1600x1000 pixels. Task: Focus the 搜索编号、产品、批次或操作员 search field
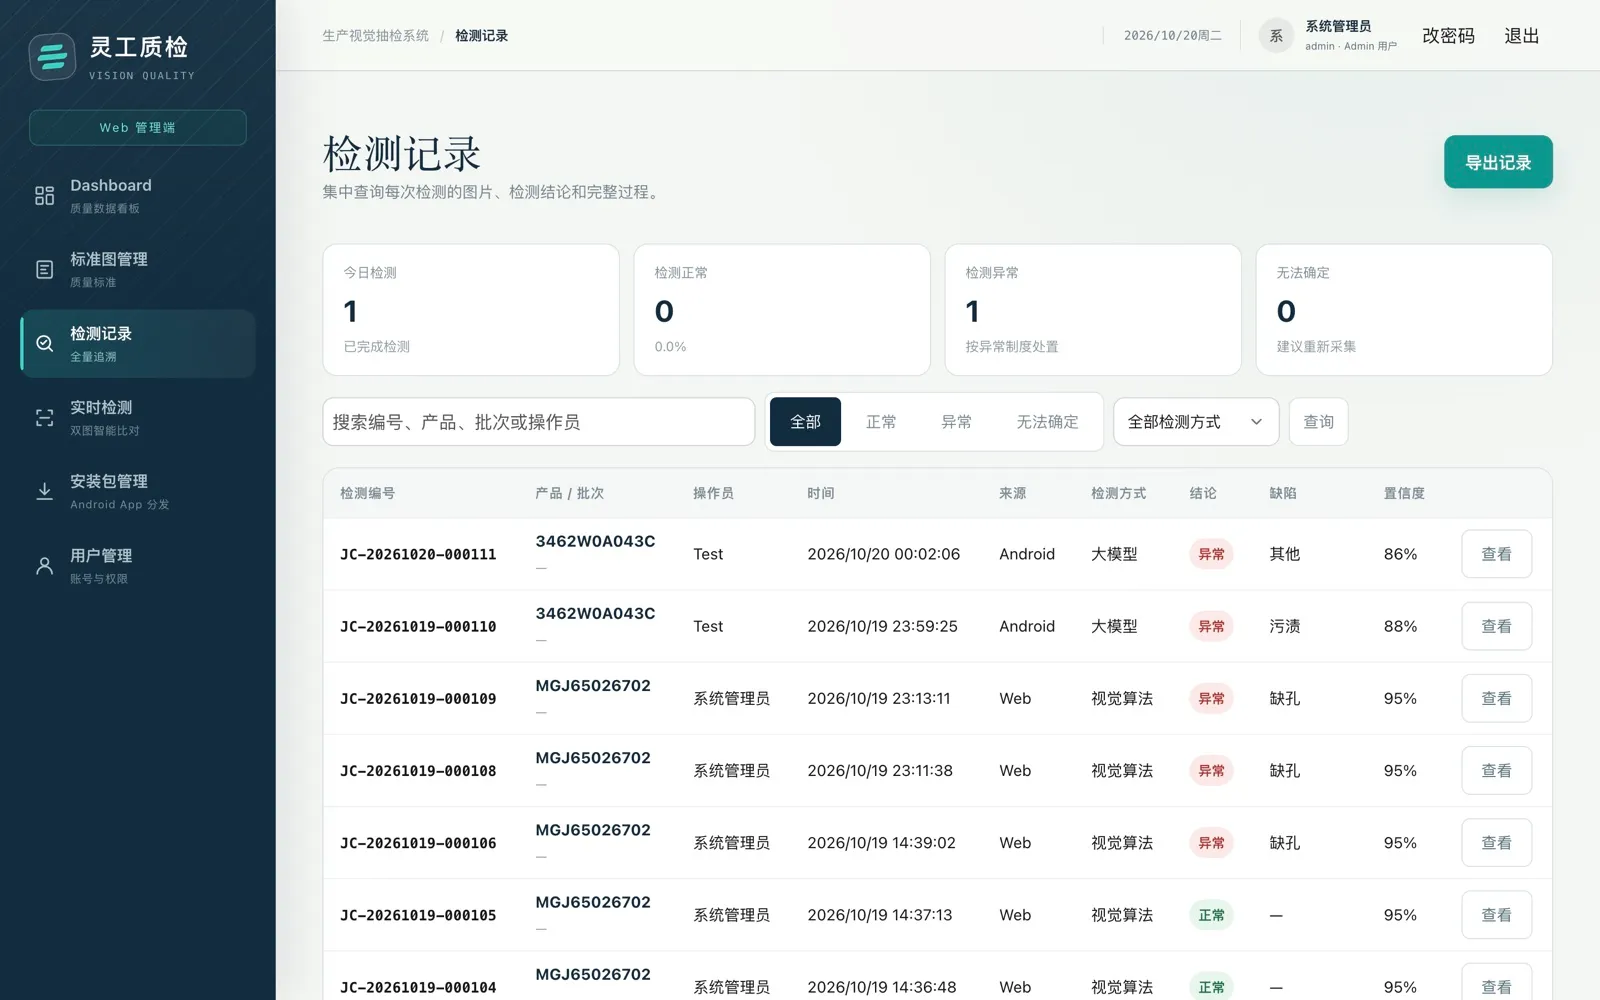538,422
